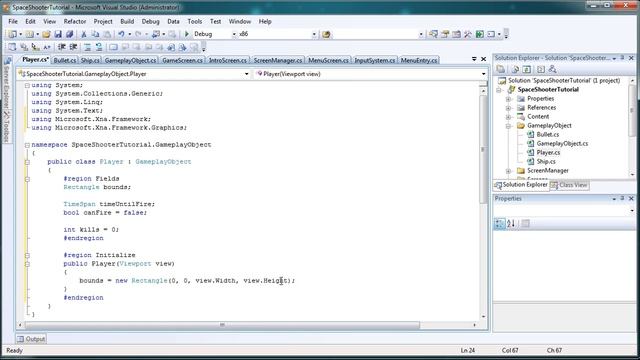Click View Class Diagram in Solution Explorer
640x360 pixels.
tap(553, 69)
